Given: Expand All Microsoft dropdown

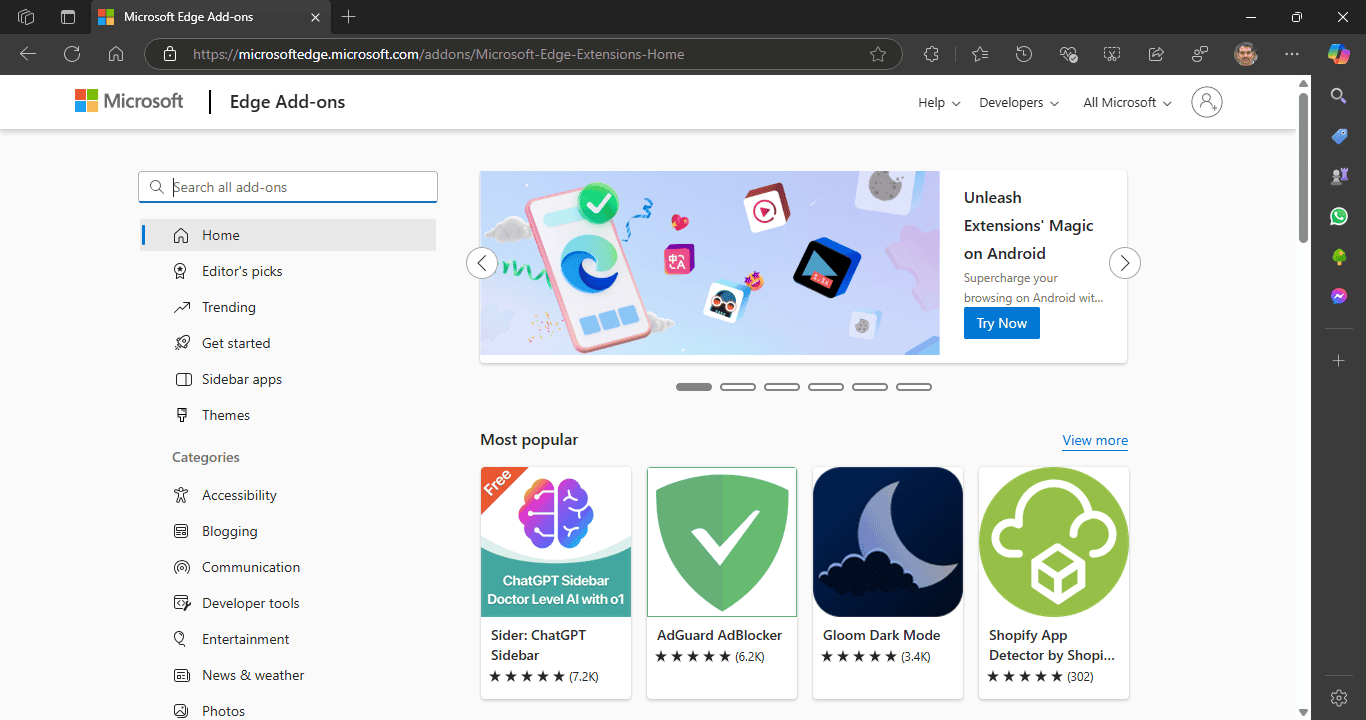Looking at the screenshot, I should [x=1127, y=102].
